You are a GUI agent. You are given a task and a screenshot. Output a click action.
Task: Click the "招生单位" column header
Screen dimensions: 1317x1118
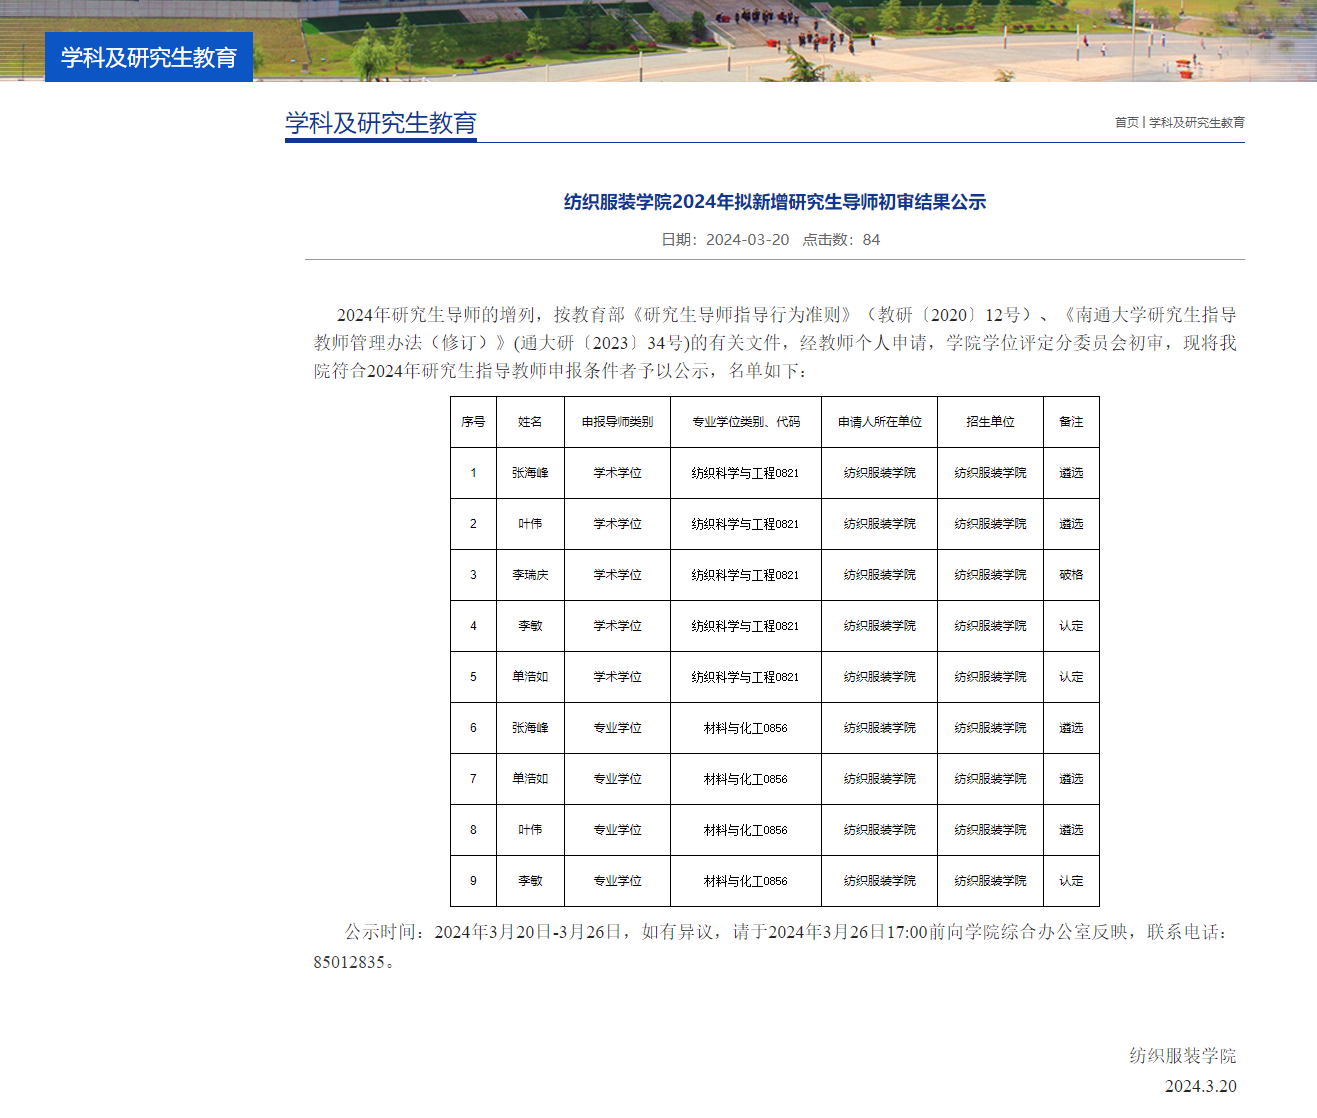pos(990,422)
